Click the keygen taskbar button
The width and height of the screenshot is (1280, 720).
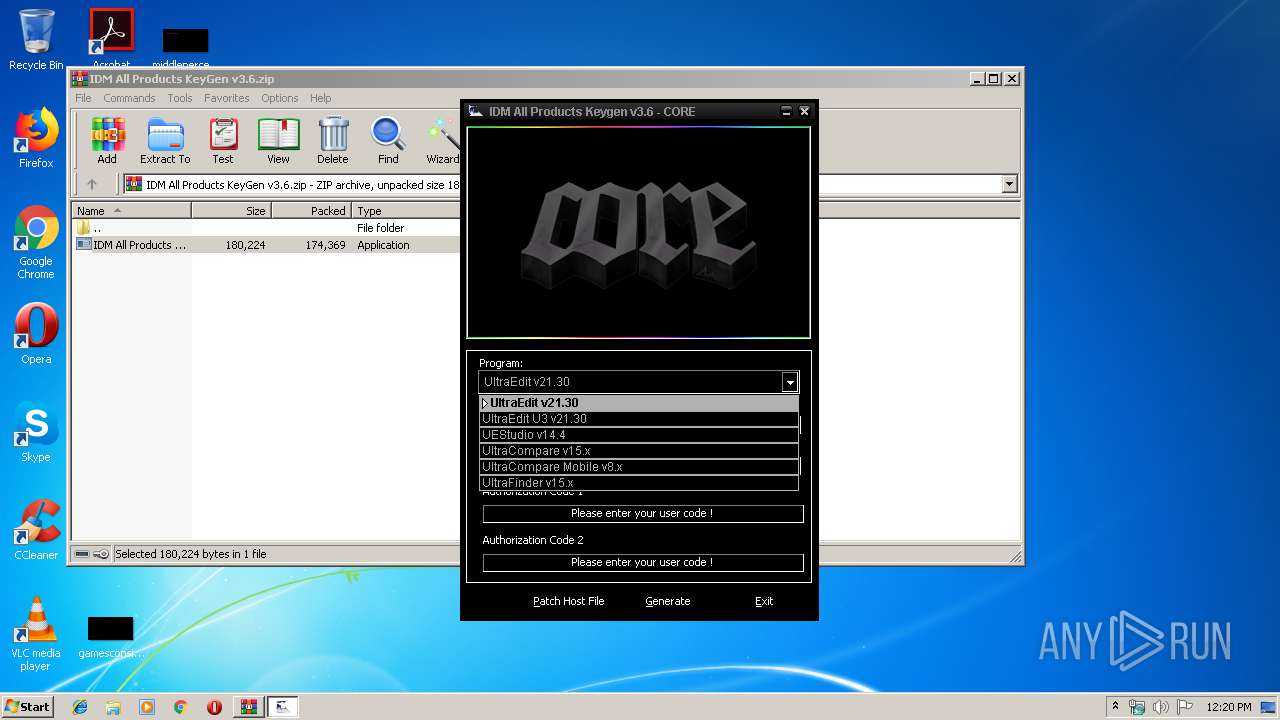282,707
